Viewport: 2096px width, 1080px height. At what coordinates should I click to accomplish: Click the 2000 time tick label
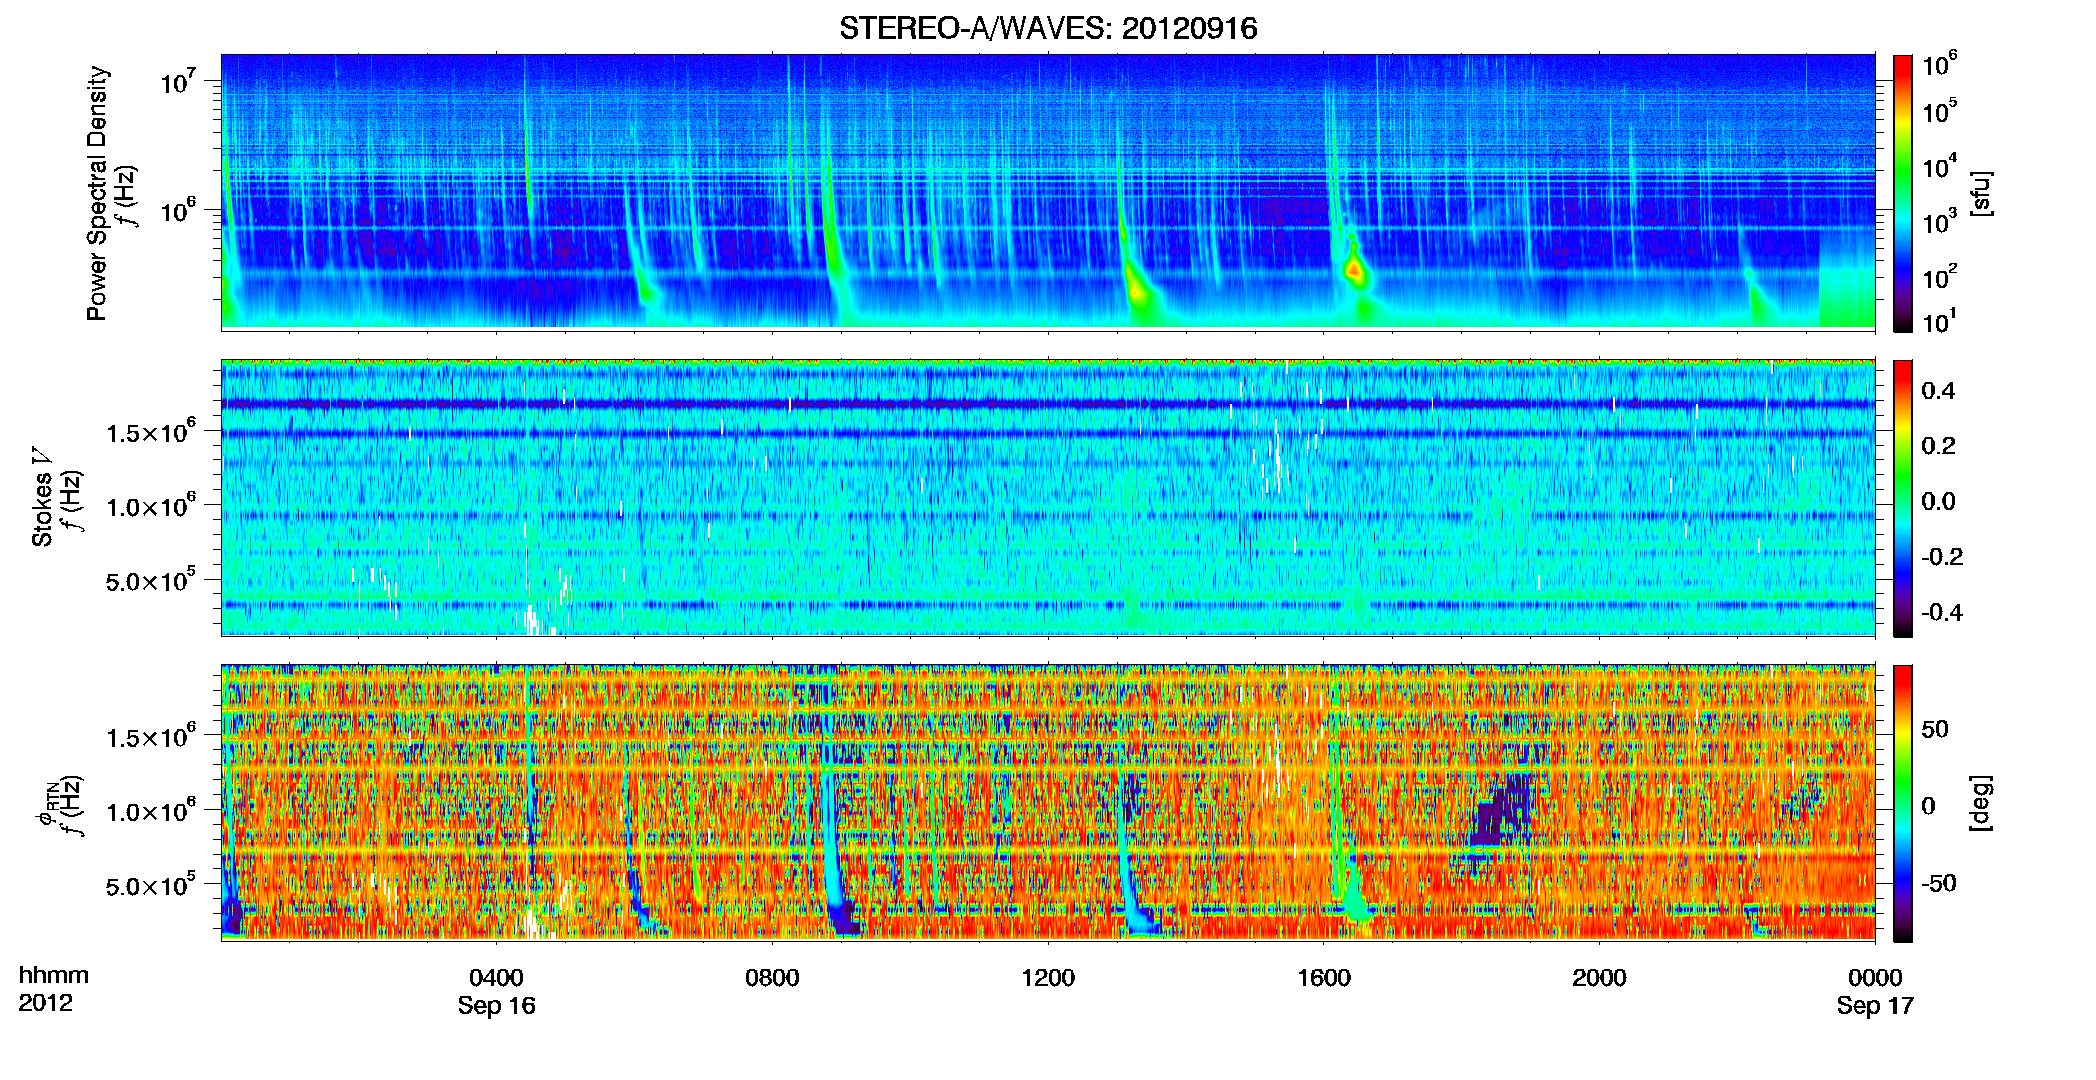tap(1599, 977)
